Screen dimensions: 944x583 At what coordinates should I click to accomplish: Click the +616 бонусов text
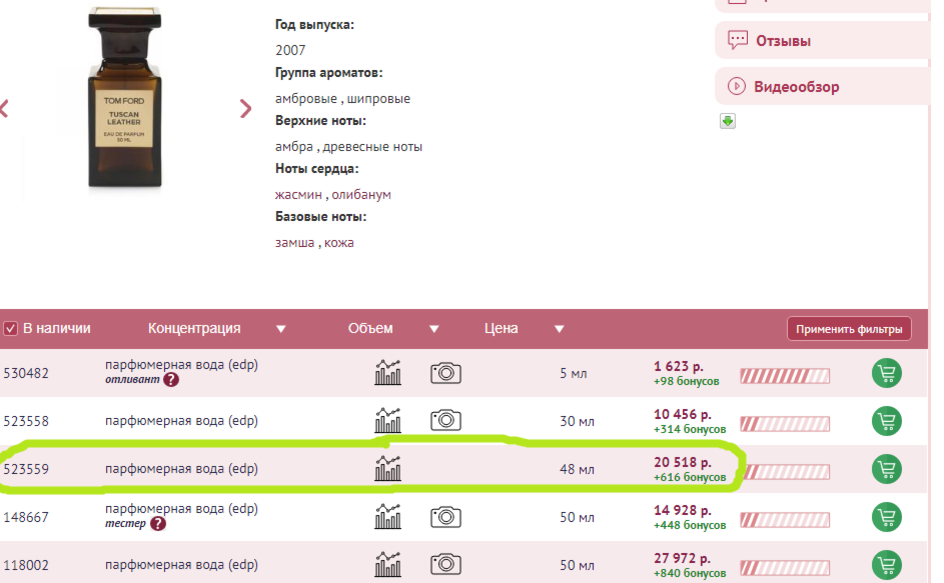pyautogui.click(x=690, y=477)
